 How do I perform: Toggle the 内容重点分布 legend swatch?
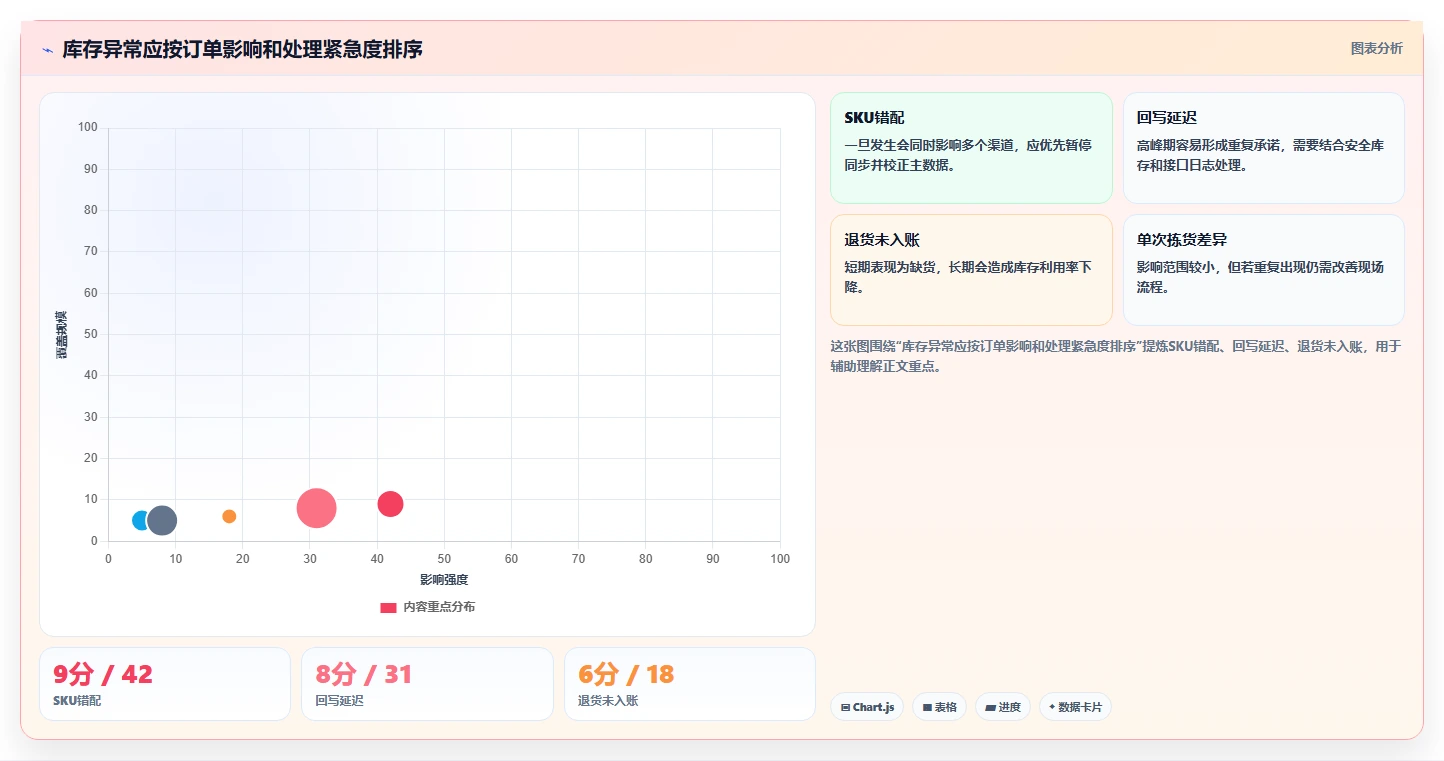pos(388,607)
